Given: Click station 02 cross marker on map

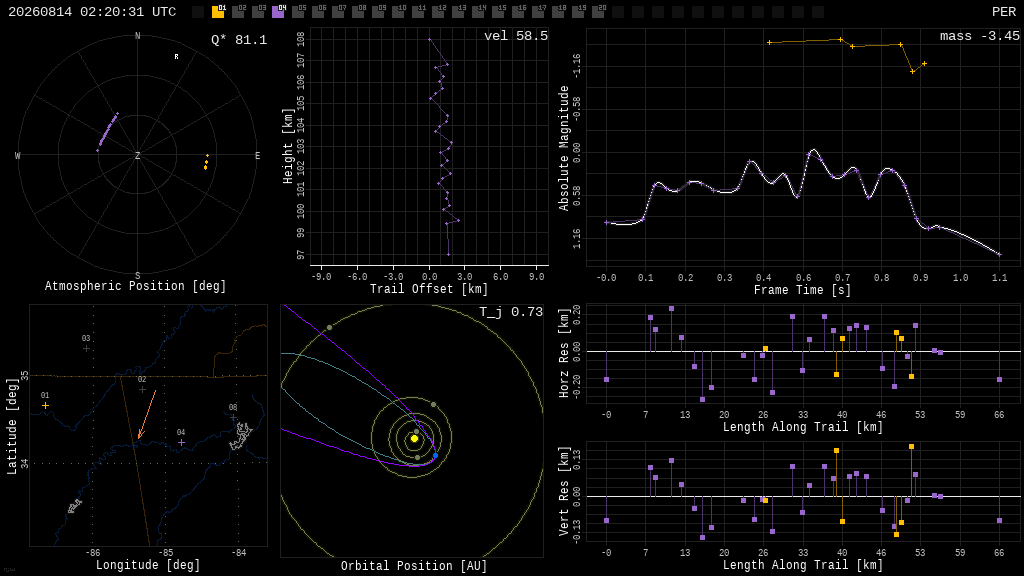Looking at the screenshot, I should point(142,390).
